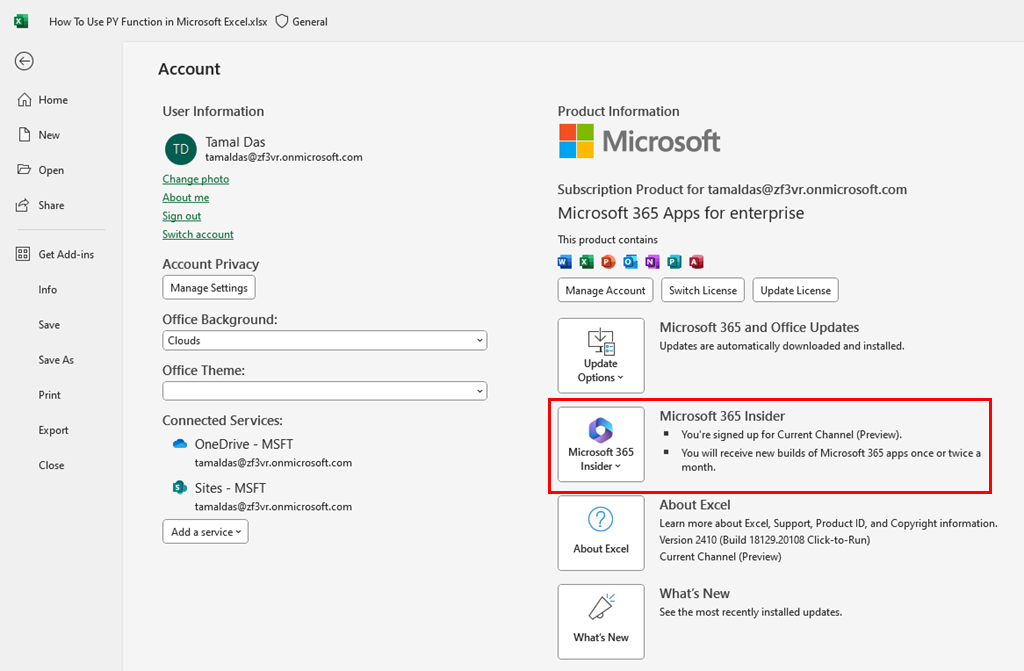Click the General sensitivity shield icon
The image size is (1024, 671).
click(281, 22)
